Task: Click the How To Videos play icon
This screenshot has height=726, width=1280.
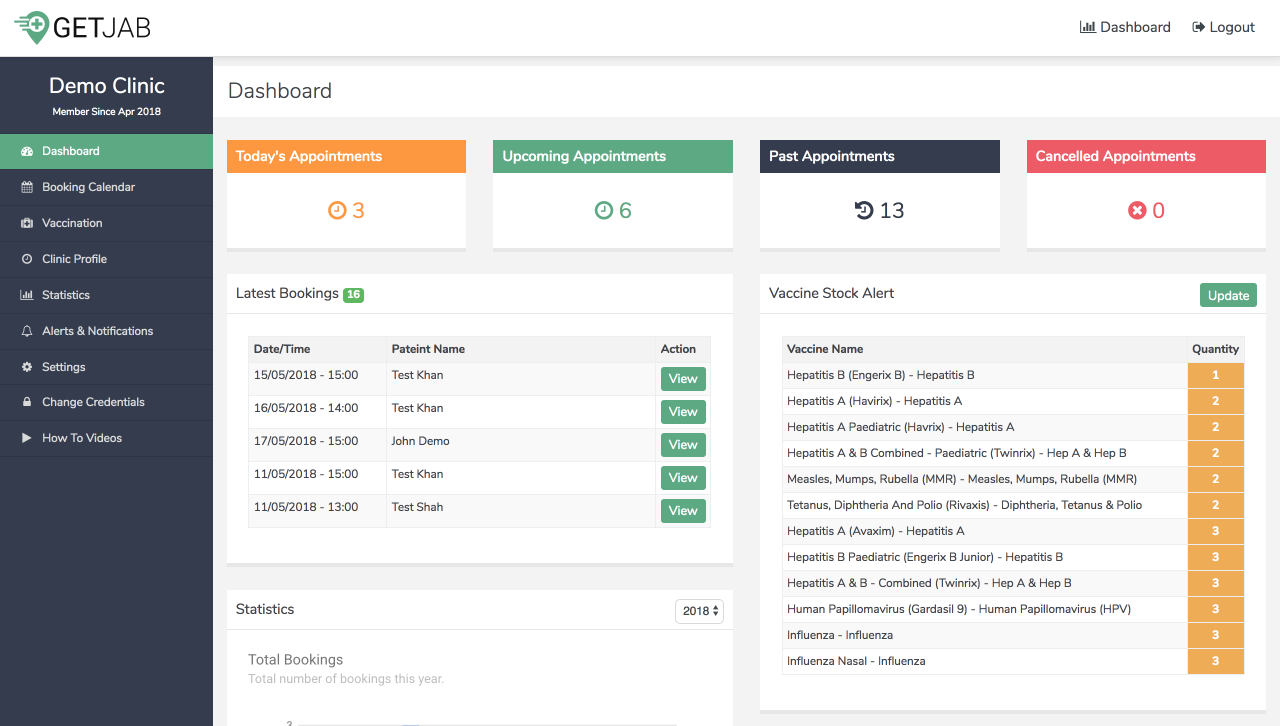Action: click(27, 438)
